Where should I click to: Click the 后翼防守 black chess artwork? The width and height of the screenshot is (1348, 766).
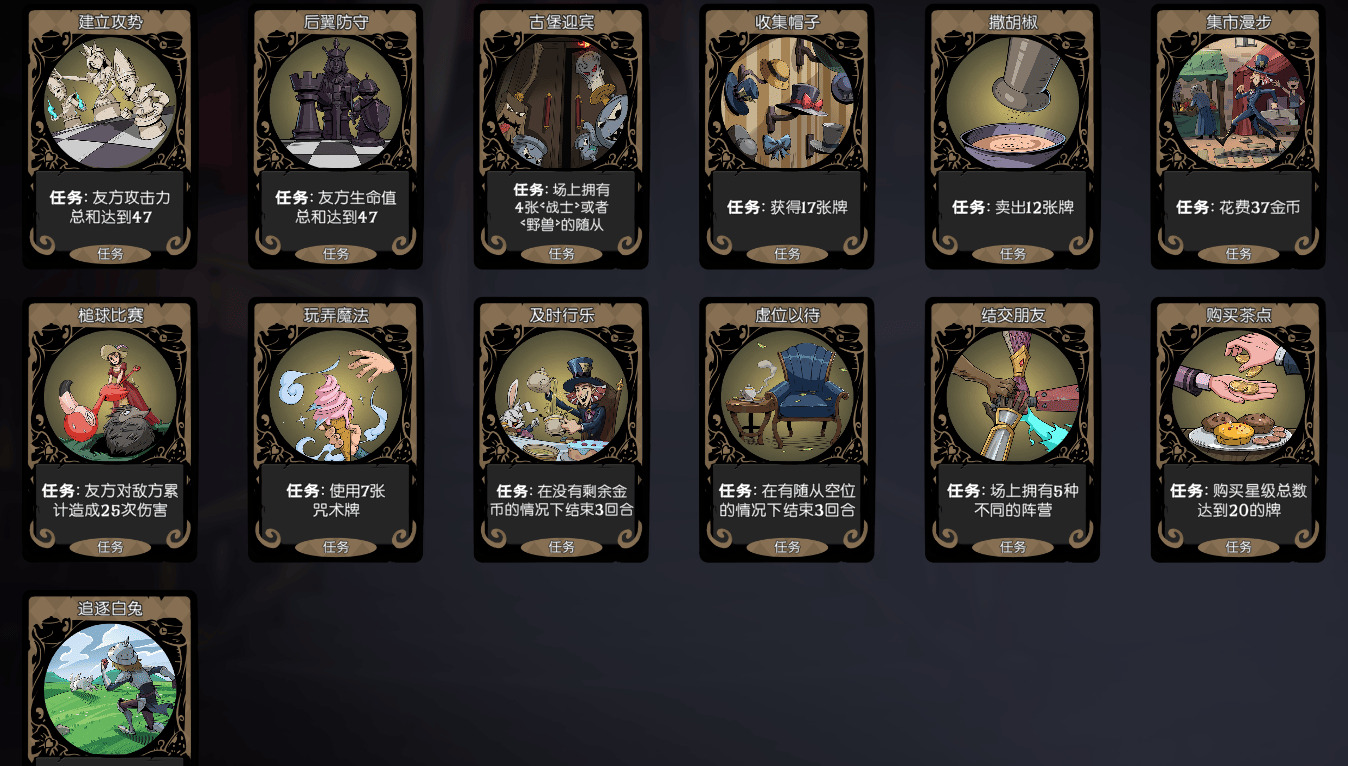[336, 103]
